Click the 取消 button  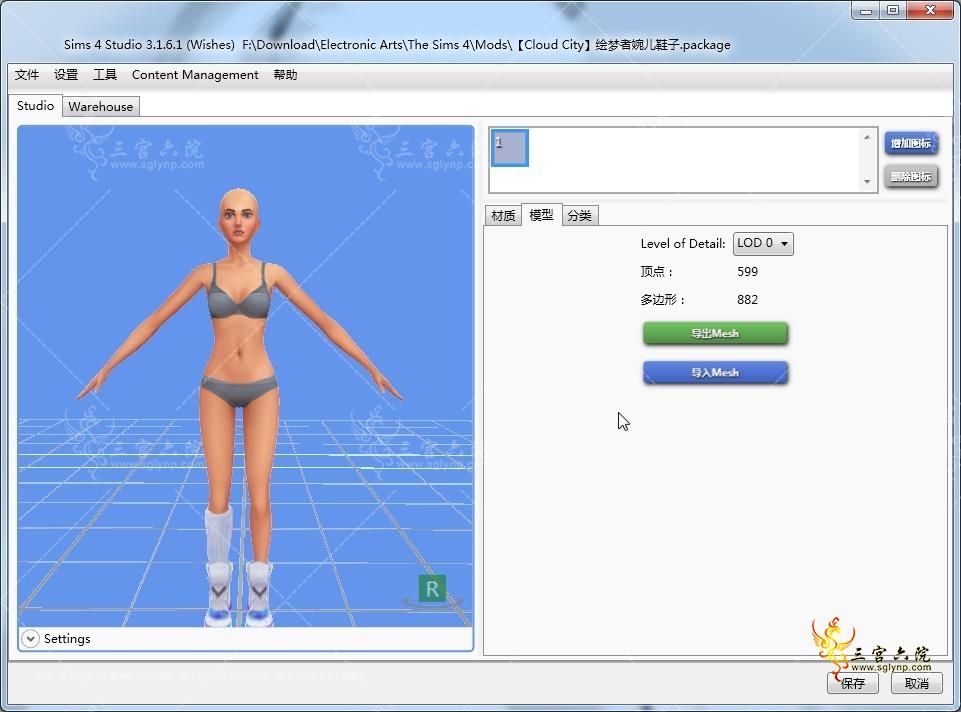coord(917,683)
